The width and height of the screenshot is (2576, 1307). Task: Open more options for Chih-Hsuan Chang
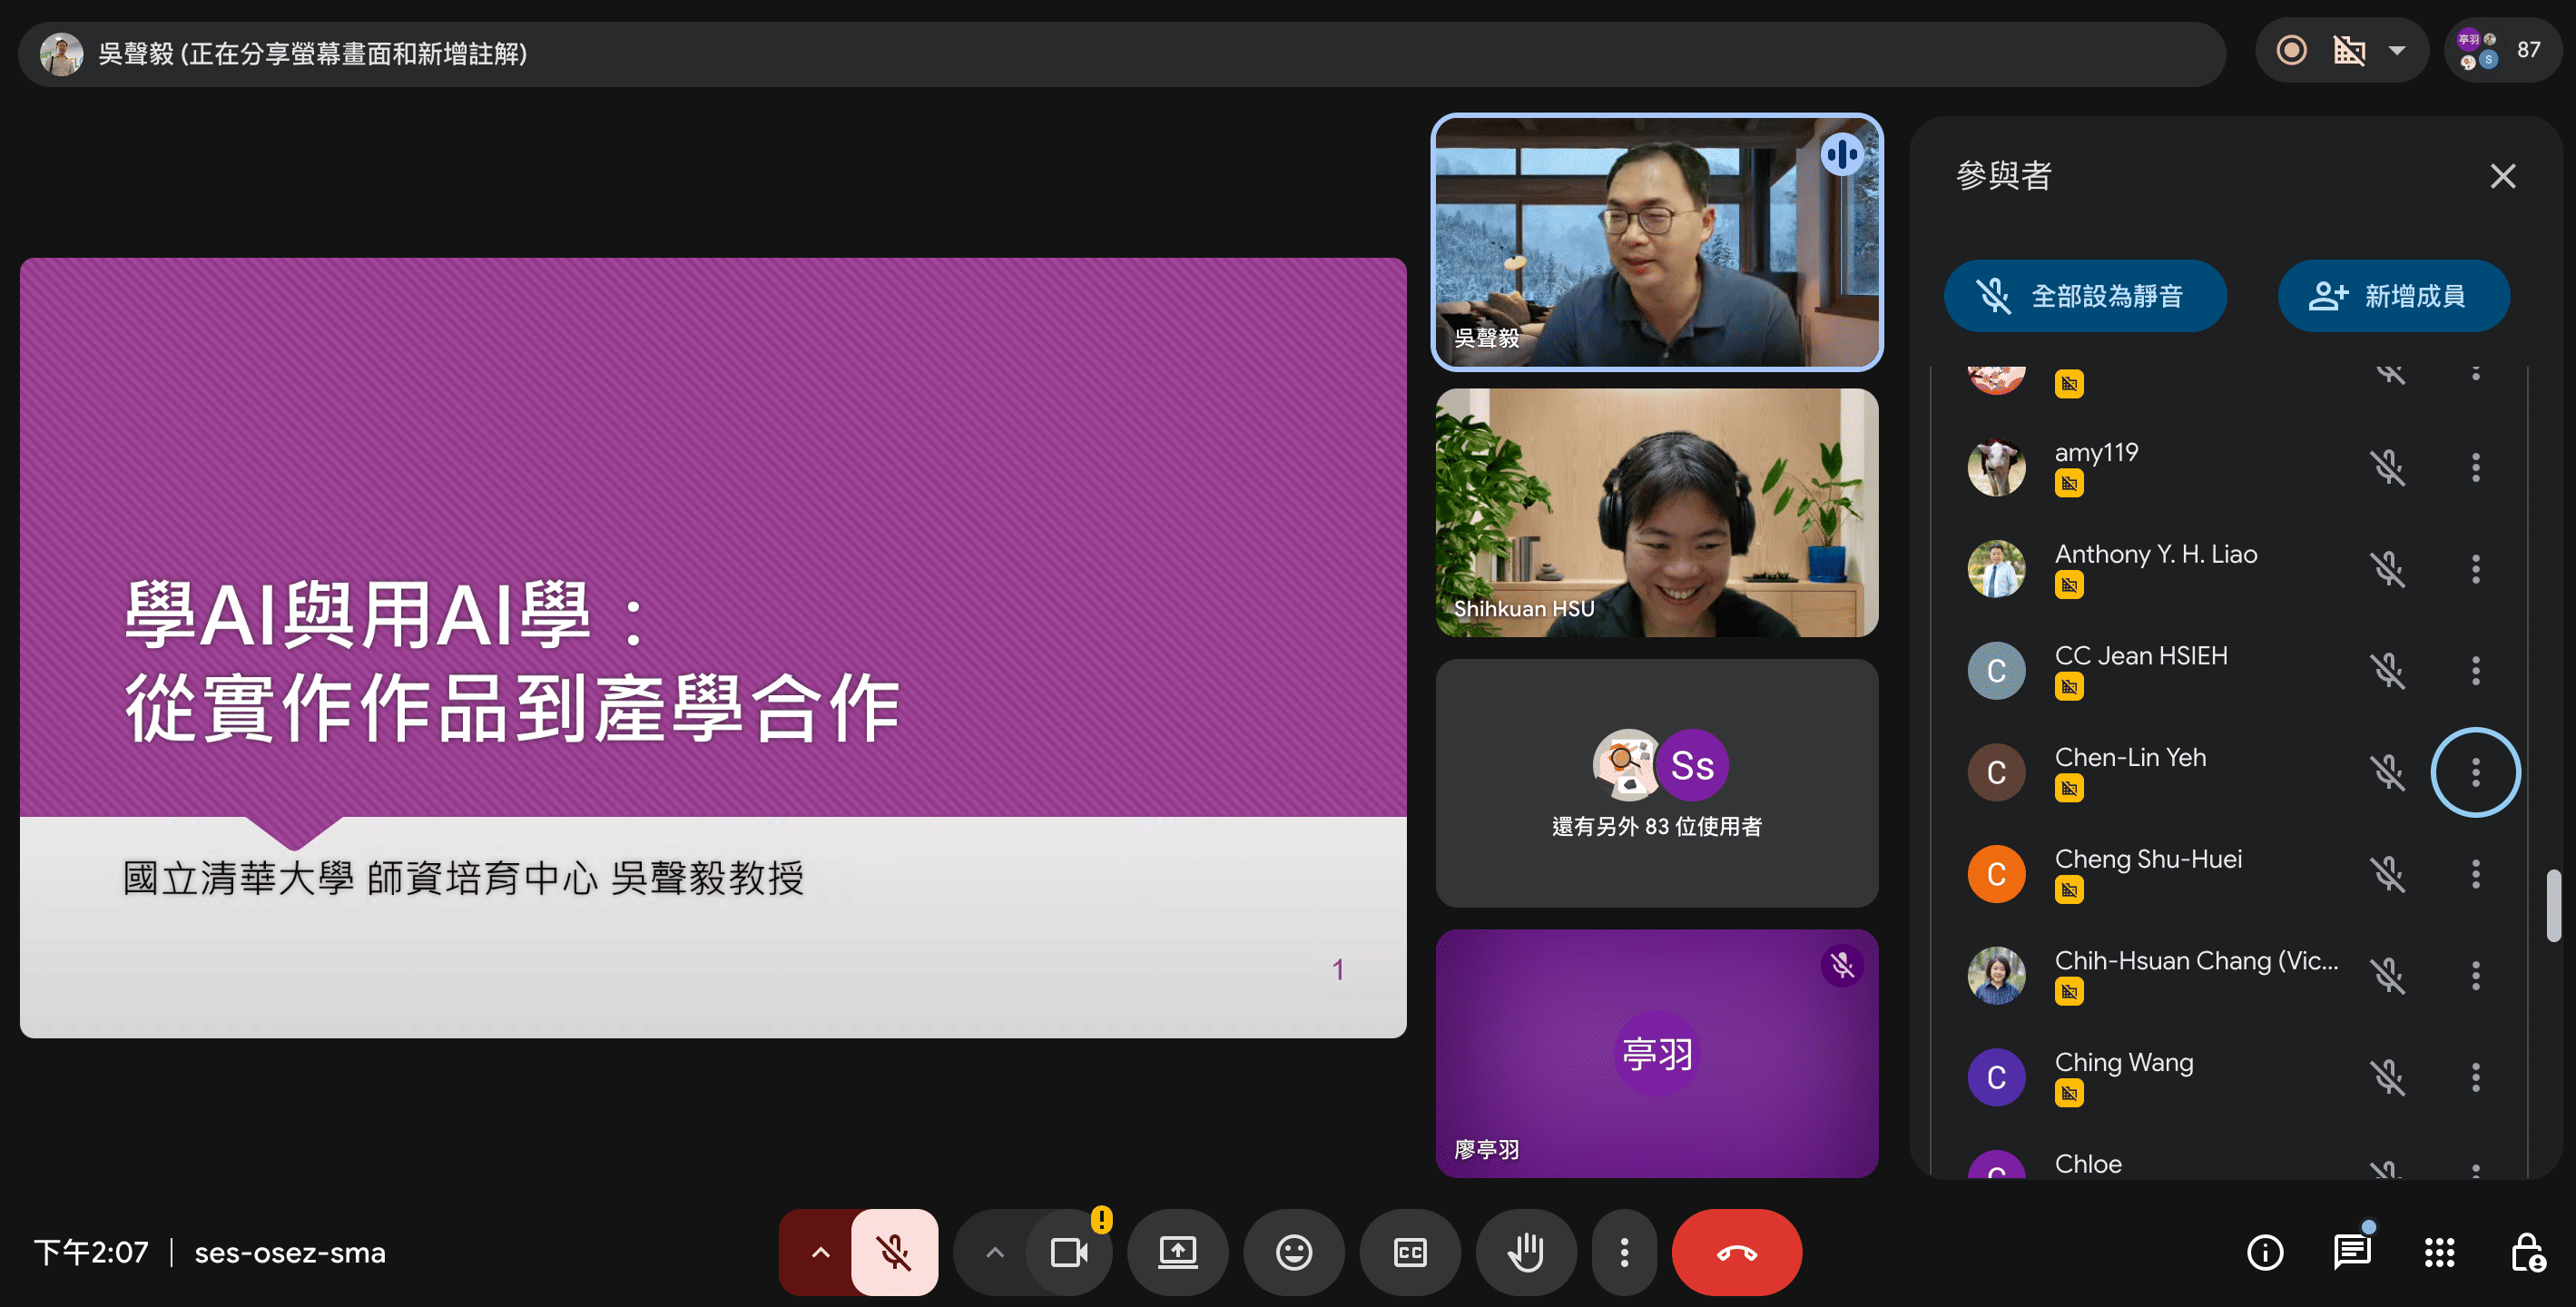tap(2475, 975)
